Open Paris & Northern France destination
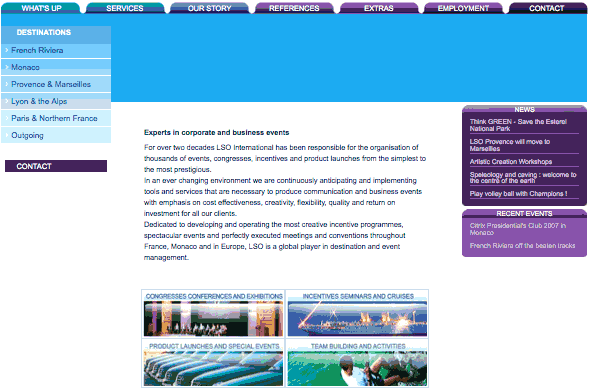This screenshot has height=388, width=590. click(x=56, y=118)
